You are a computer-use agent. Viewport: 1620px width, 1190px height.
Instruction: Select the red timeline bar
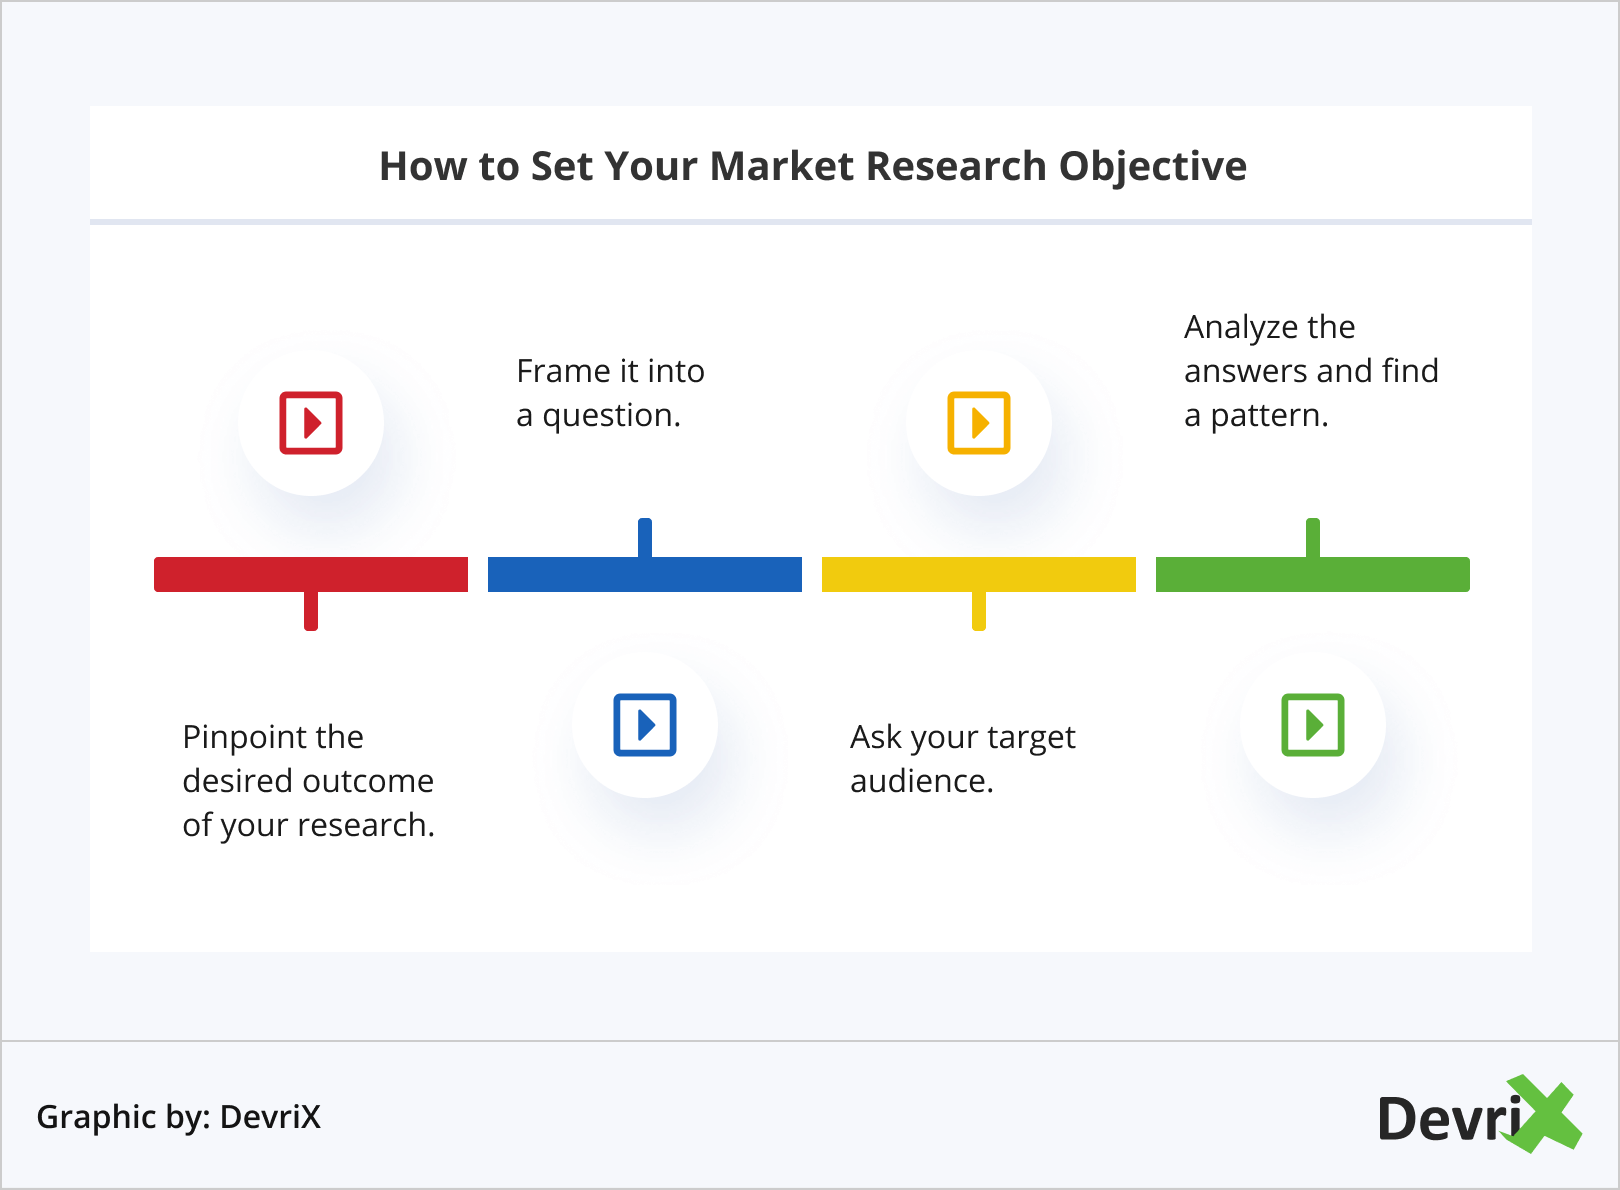point(311,574)
